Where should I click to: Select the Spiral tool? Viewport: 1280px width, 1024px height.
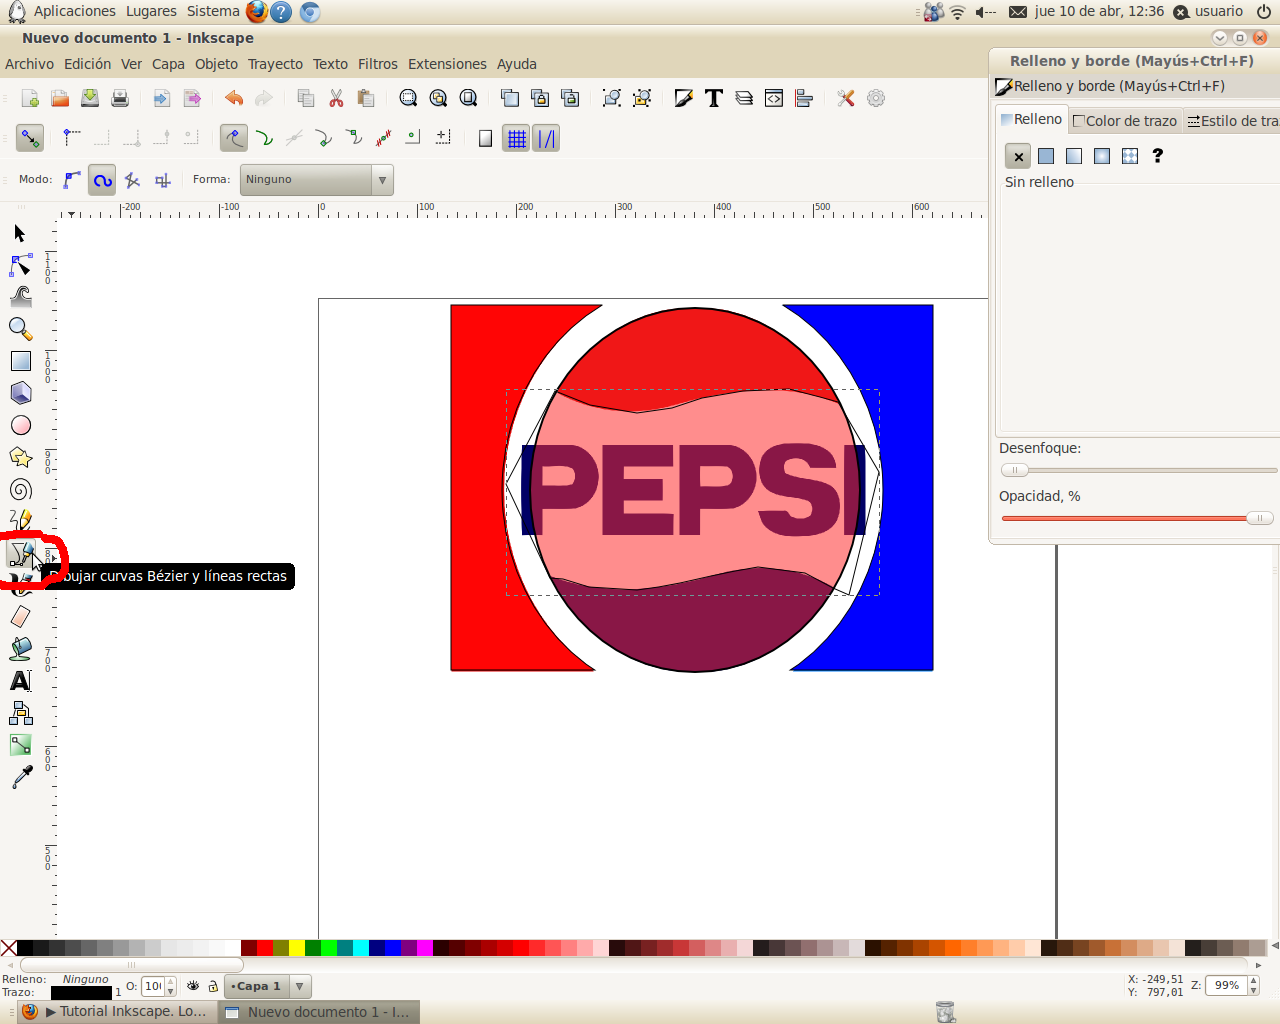pos(20,489)
